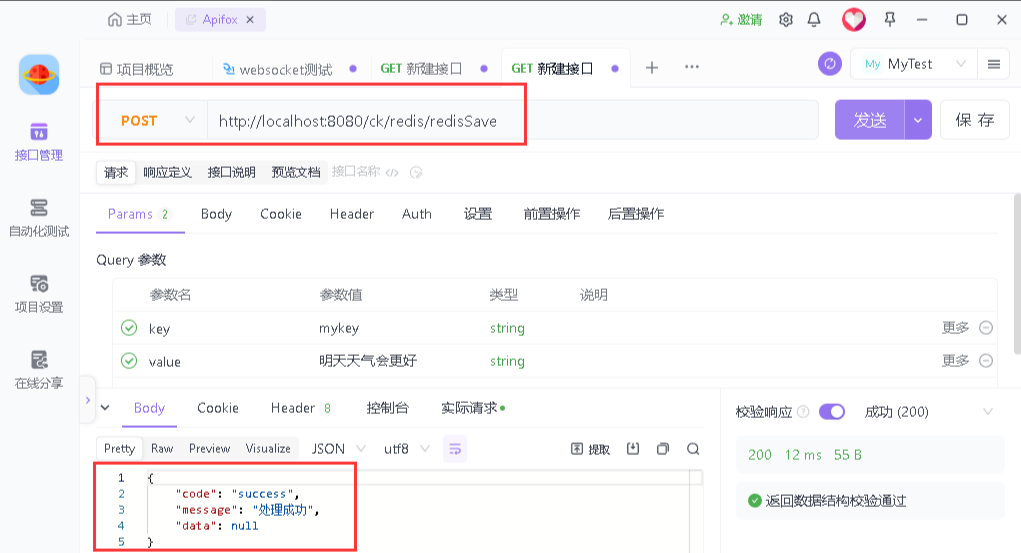
Task: Pin the window with pushpin icon
Action: pos(889,20)
